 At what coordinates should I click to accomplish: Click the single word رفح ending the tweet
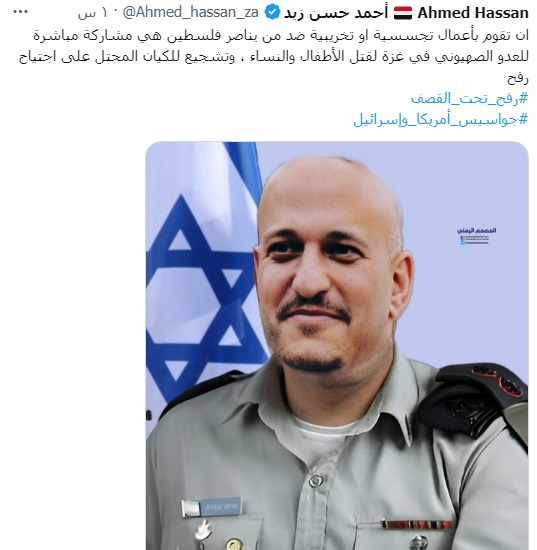(517, 78)
